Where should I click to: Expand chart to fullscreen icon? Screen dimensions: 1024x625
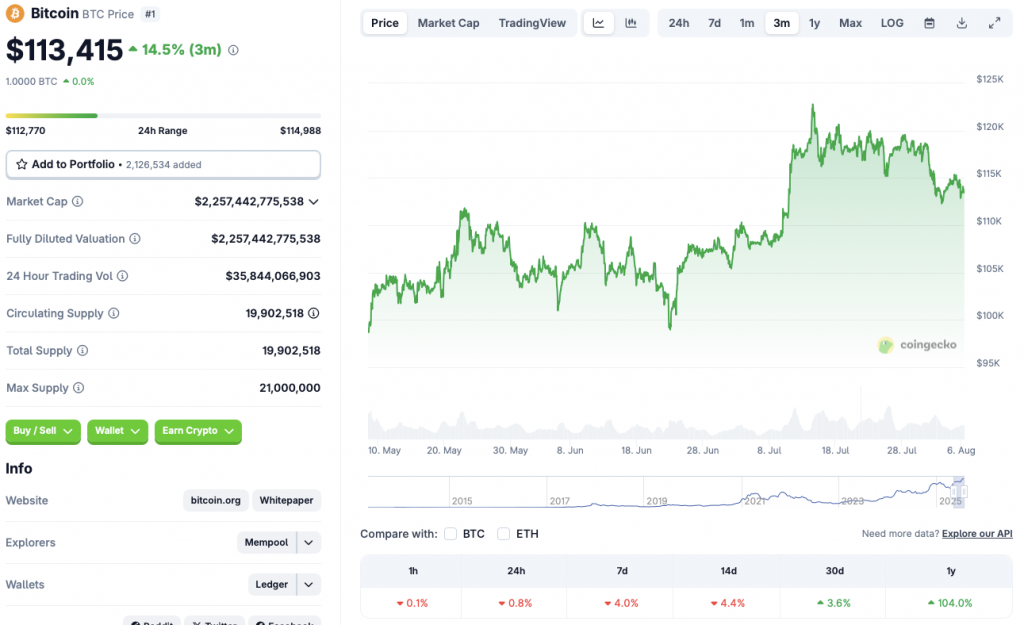[995, 23]
